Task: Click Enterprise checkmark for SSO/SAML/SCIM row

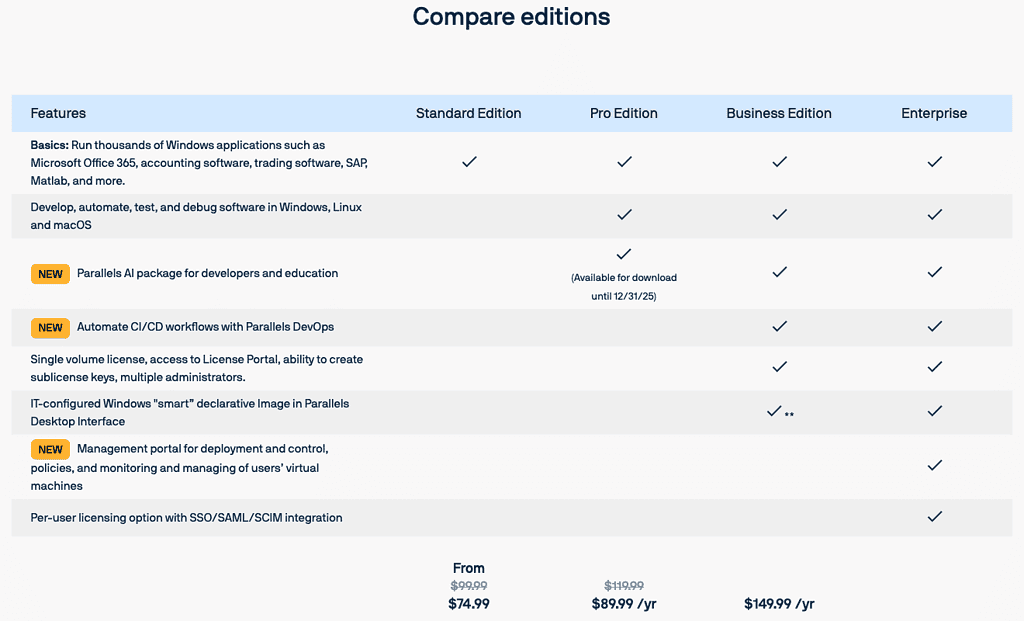Action: click(934, 517)
